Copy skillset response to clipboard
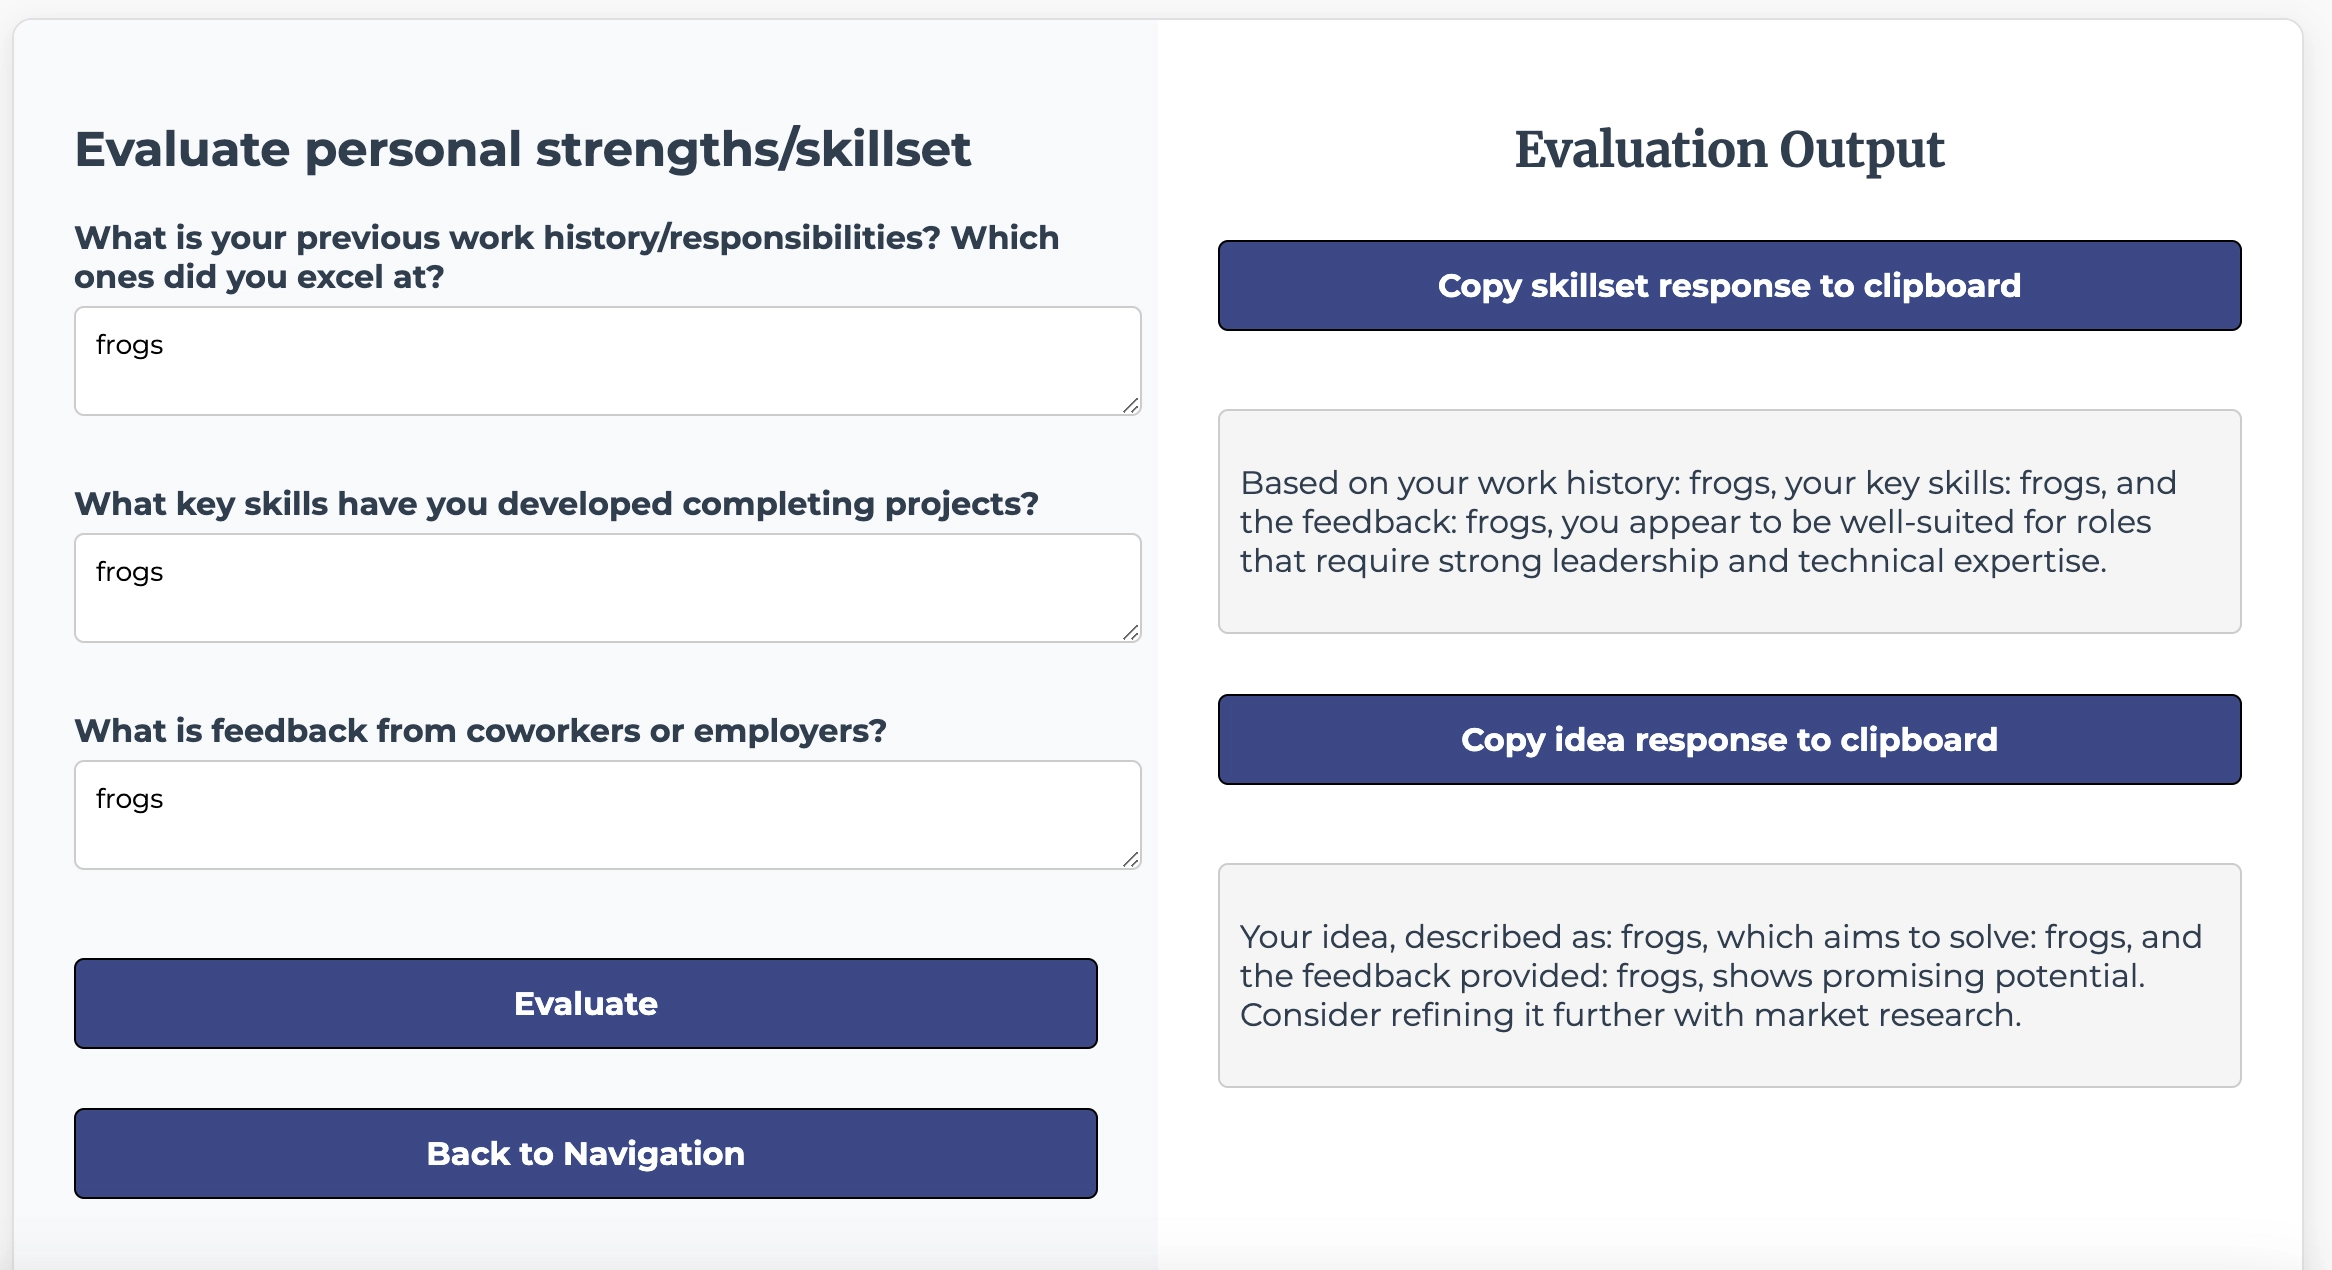The height and width of the screenshot is (1270, 2332). (1729, 285)
